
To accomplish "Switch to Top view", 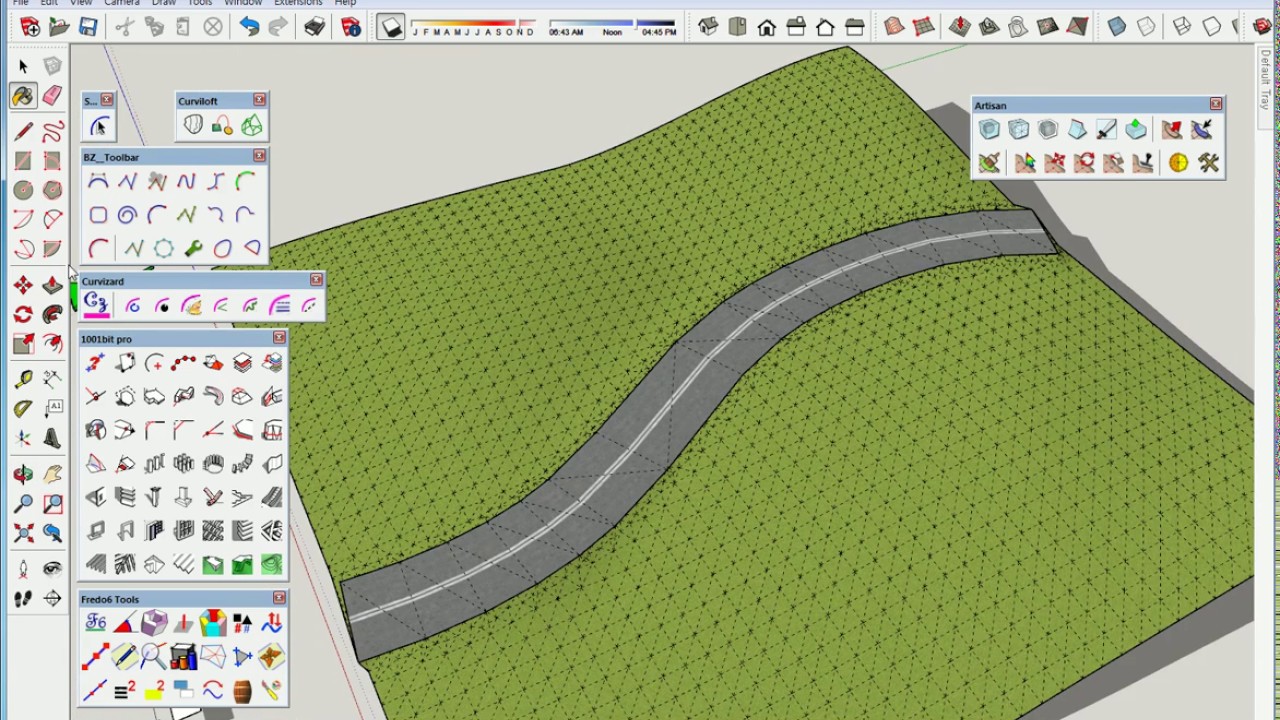I will point(737,27).
